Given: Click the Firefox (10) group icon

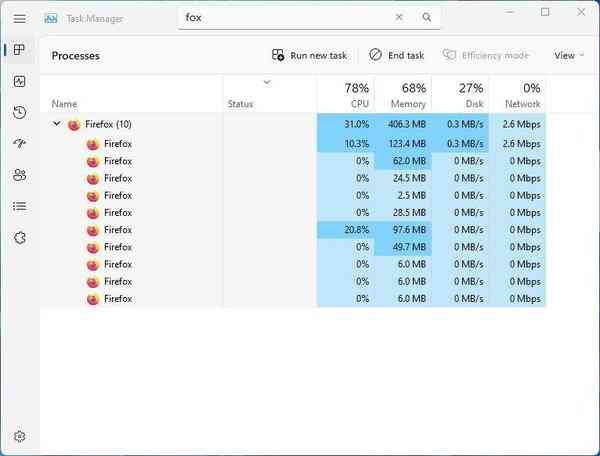Looking at the screenshot, I should (74, 124).
